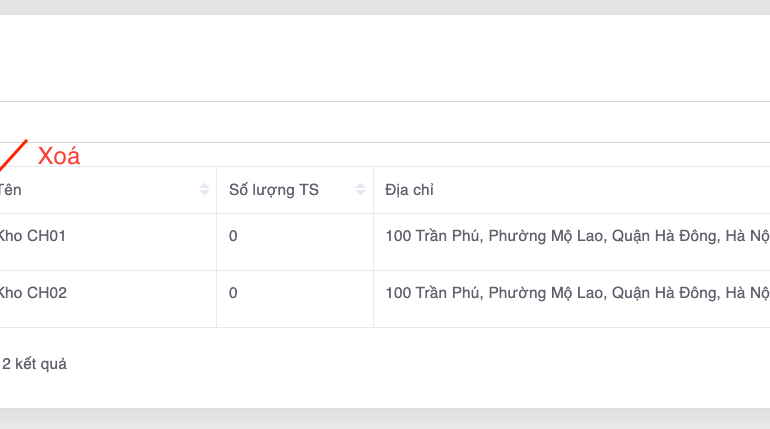Click the Địa chỉ column header
770x429 pixels.
[410, 190]
